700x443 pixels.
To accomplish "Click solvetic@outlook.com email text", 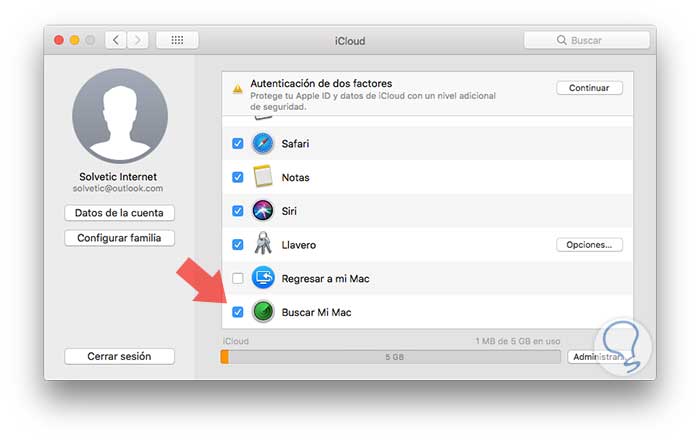I will click(x=118, y=188).
